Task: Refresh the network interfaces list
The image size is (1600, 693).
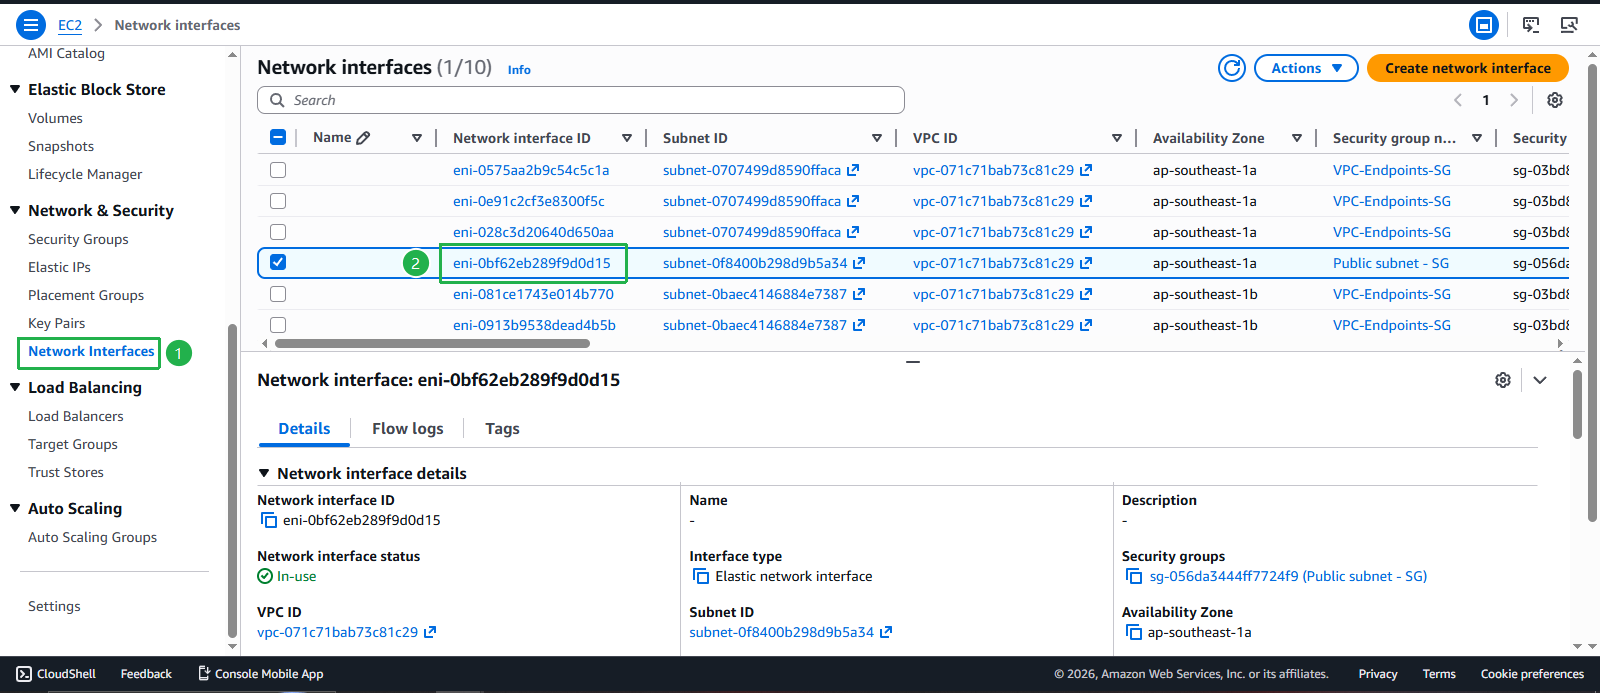Action: point(1232,68)
